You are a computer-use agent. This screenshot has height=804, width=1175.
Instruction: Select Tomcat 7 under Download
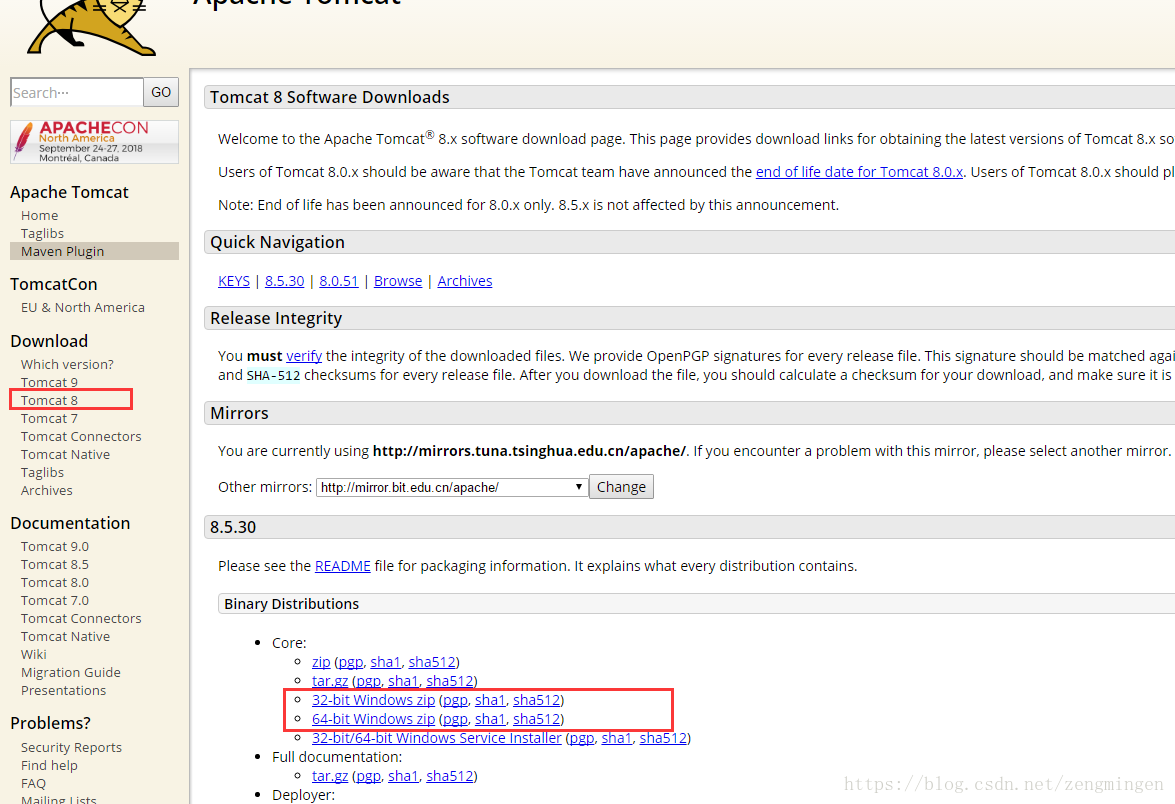(49, 419)
